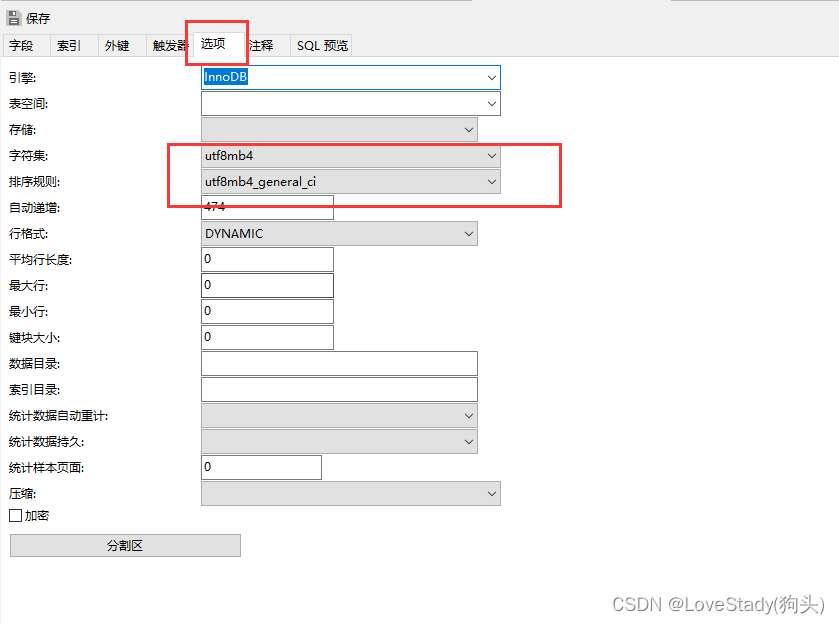Image resolution: width=839 pixels, height=624 pixels.
Task: Open the 字符集 charset dropdown utf8mb4
Action: [351, 156]
